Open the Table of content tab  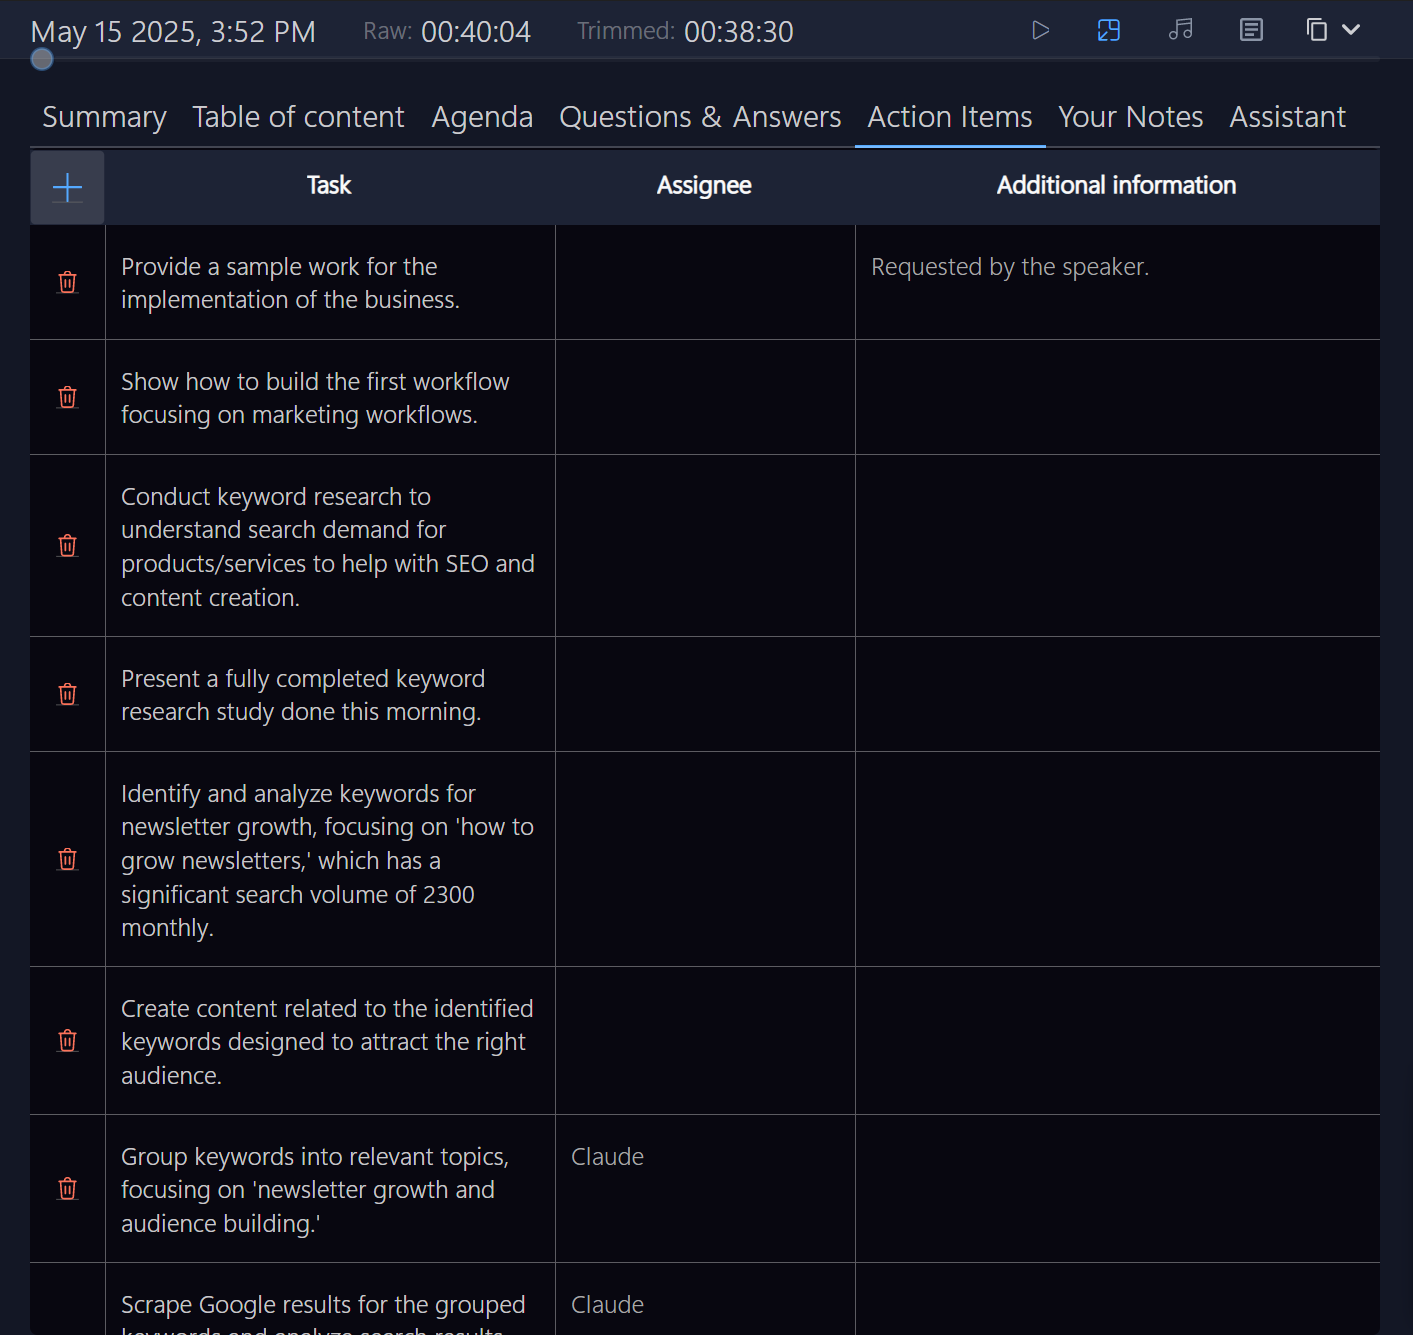point(298,117)
